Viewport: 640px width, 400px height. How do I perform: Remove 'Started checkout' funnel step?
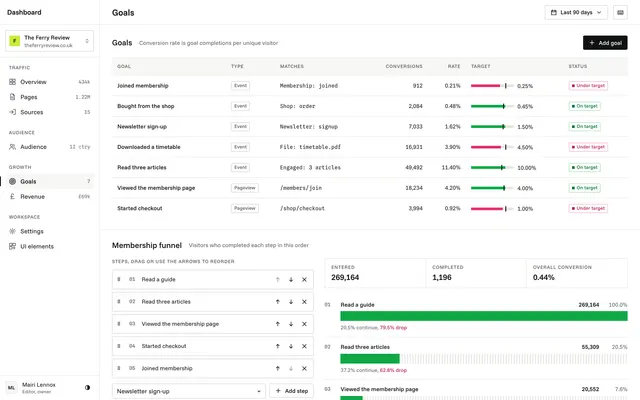tap(304, 346)
